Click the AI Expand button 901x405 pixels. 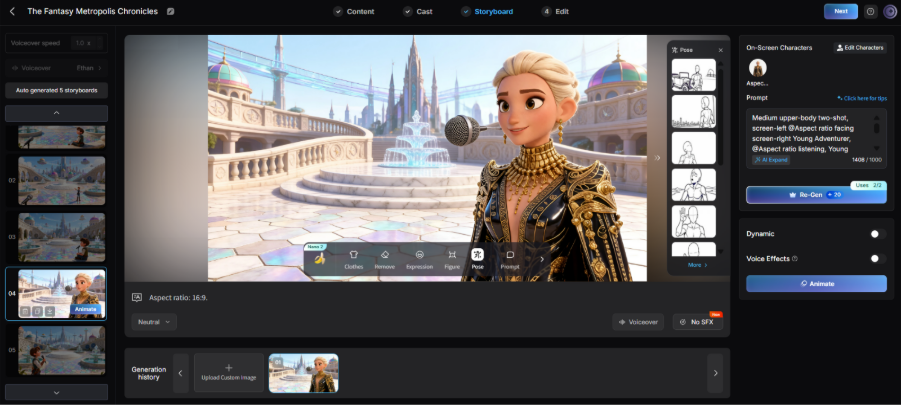click(x=771, y=160)
